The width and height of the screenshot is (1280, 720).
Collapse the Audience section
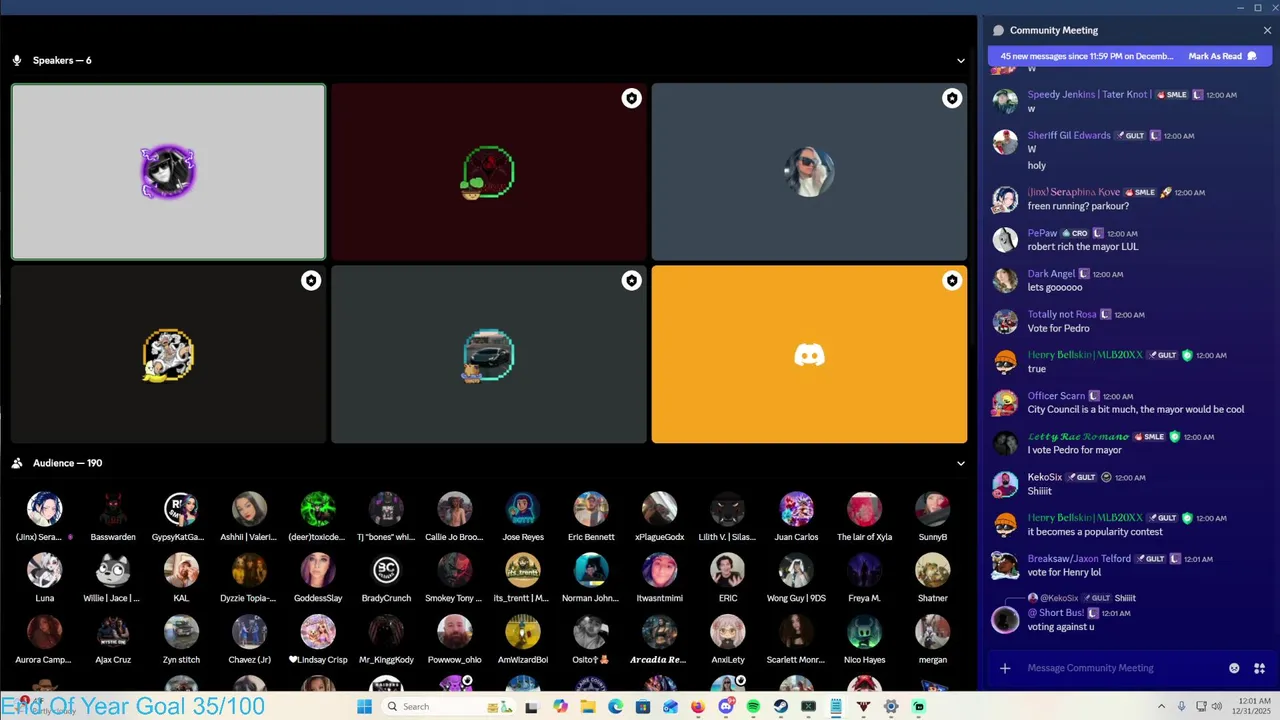click(961, 463)
